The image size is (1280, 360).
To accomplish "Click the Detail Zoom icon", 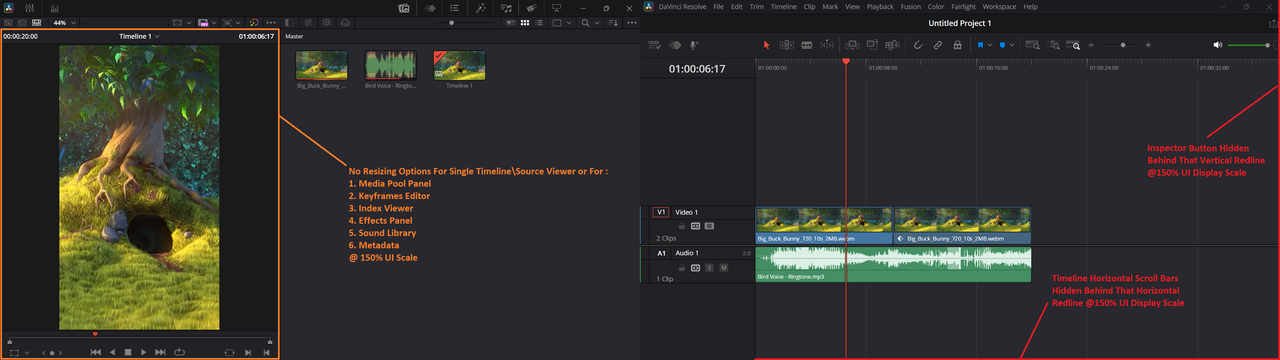I will tap(1054, 45).
